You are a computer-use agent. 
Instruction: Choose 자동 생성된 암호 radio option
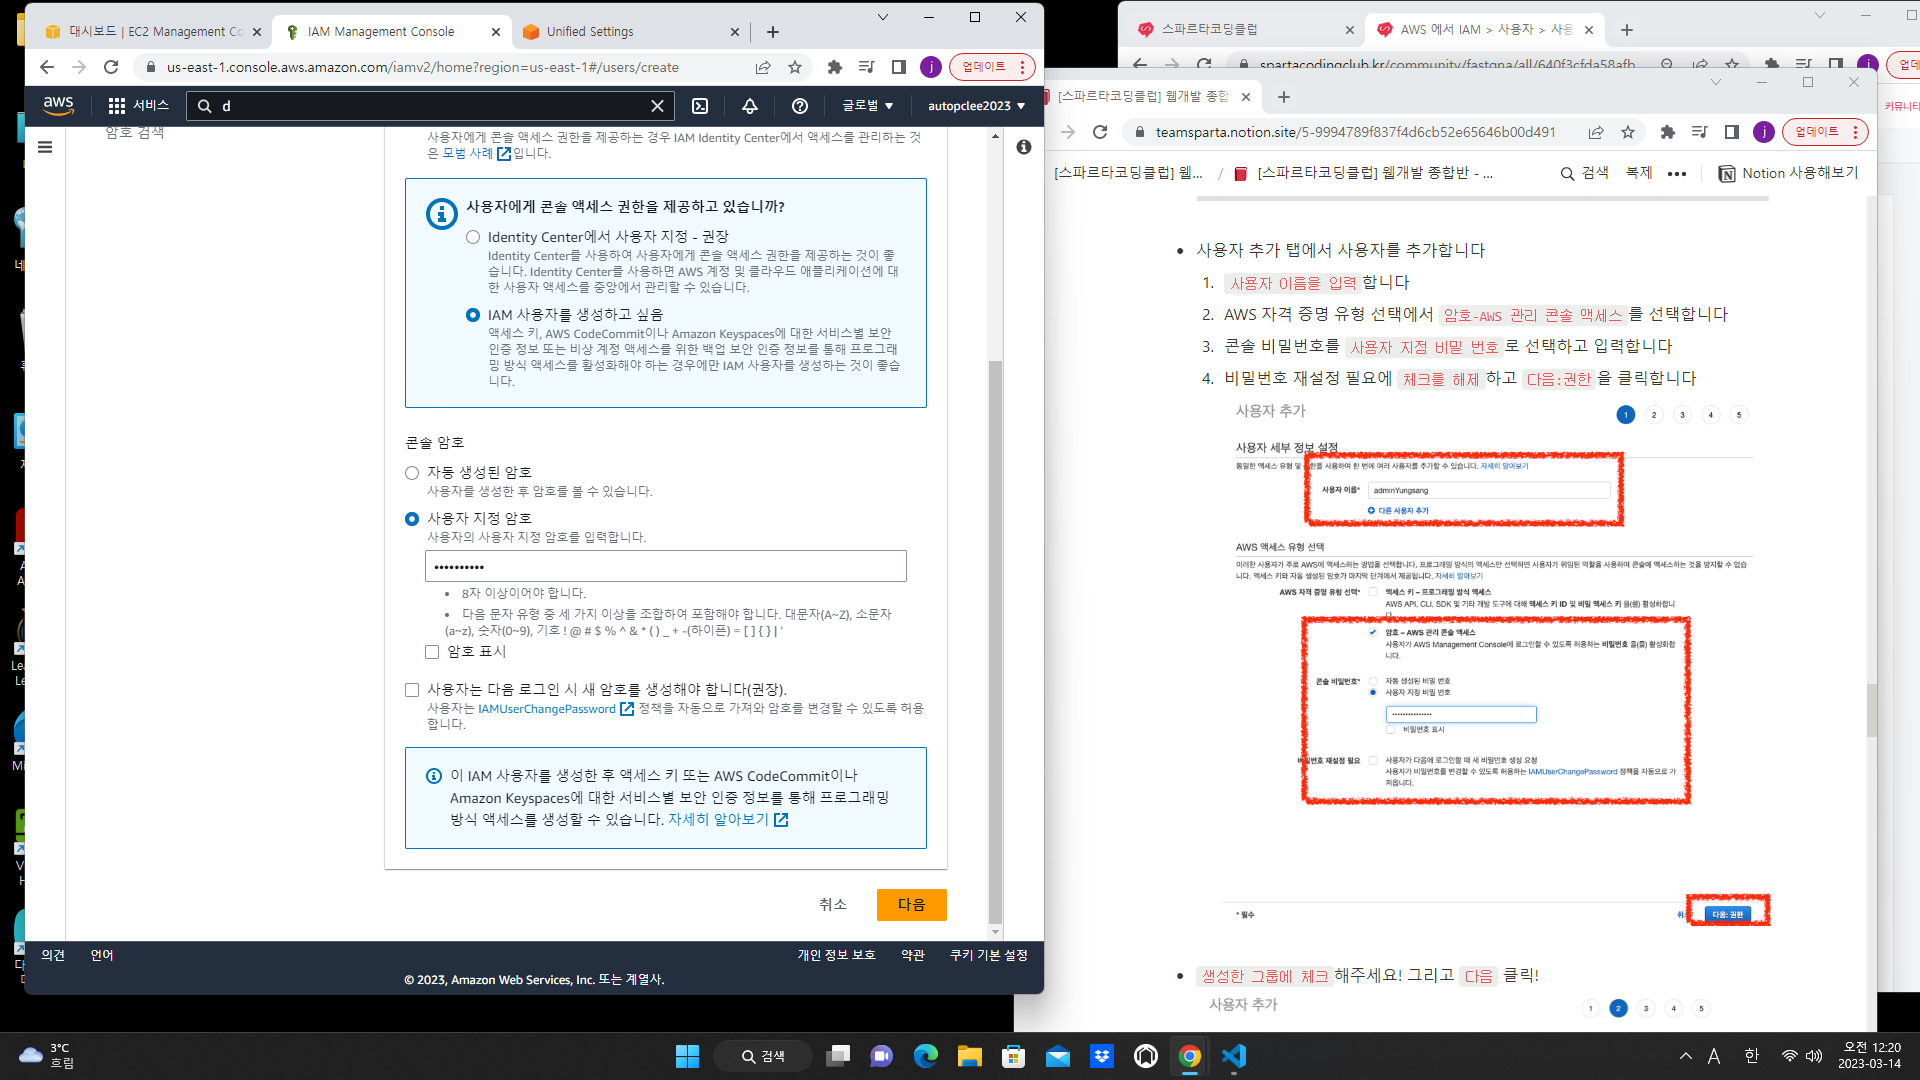click(x=412, y=473)
